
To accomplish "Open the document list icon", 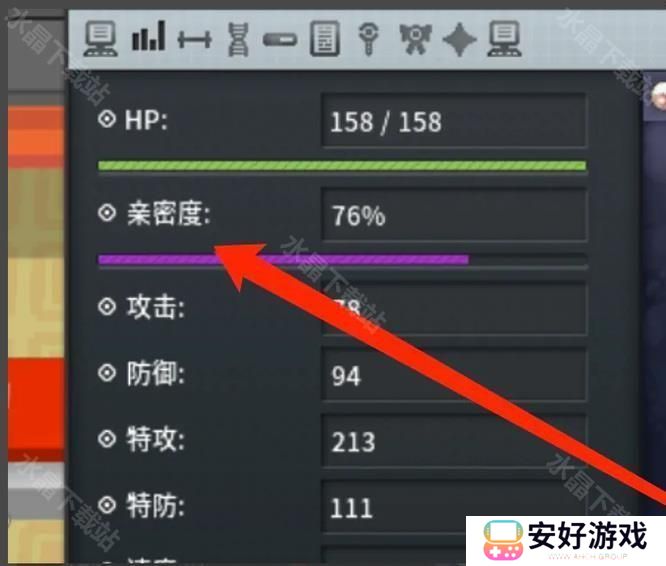I will click(325, 39).
